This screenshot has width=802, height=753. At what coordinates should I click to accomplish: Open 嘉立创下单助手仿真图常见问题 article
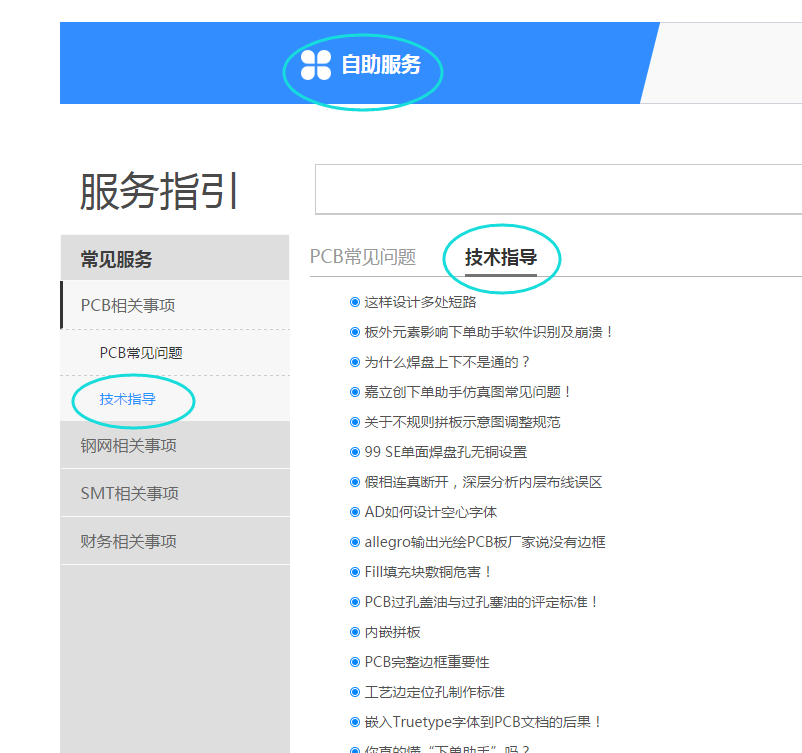(x=467, y=392)
